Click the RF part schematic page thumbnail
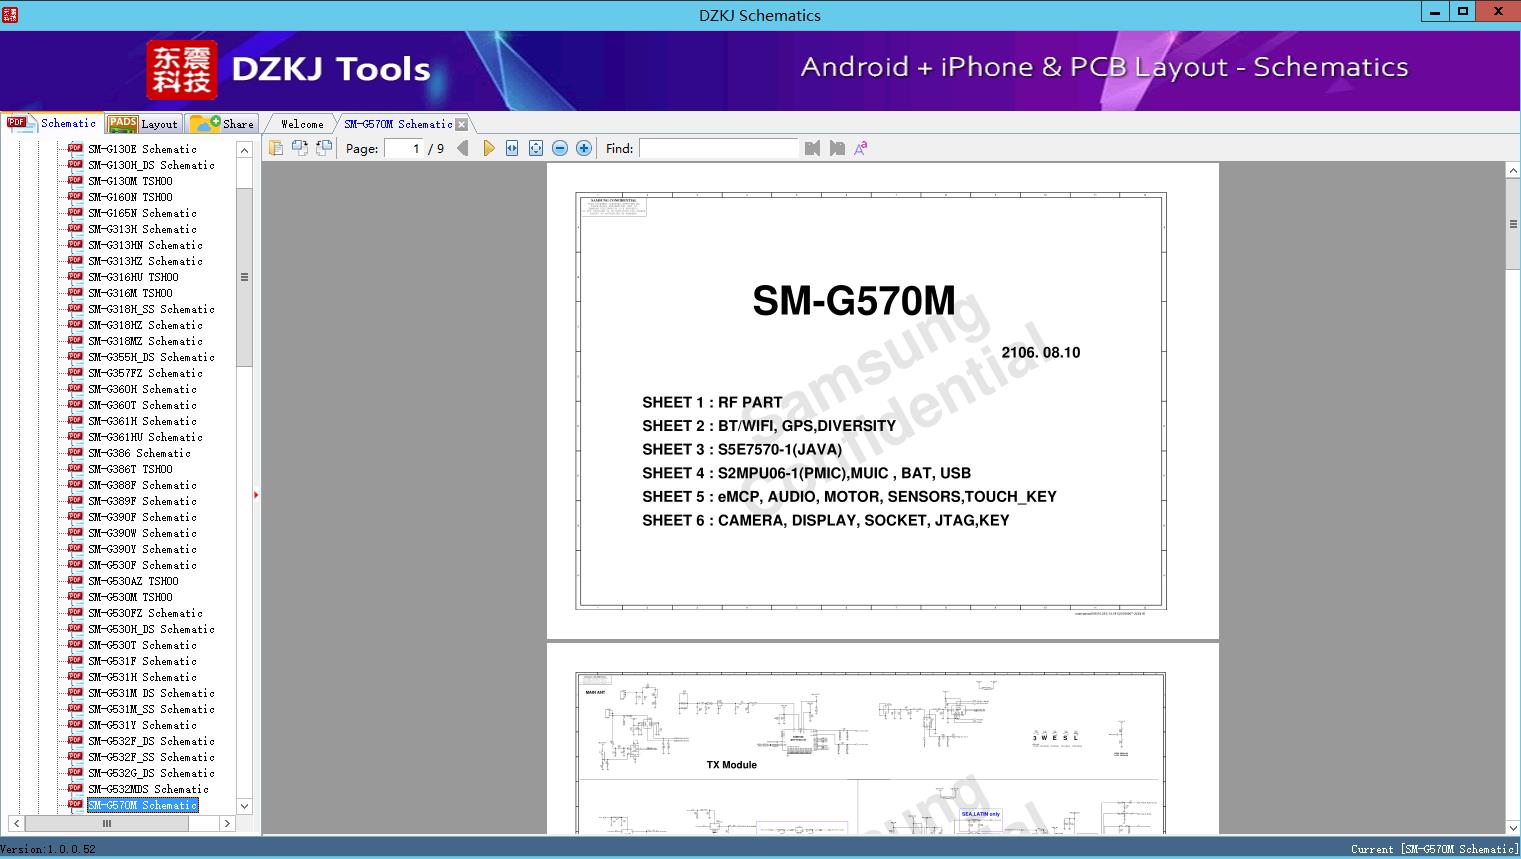 pyautogui.click(x=883, y=739)
